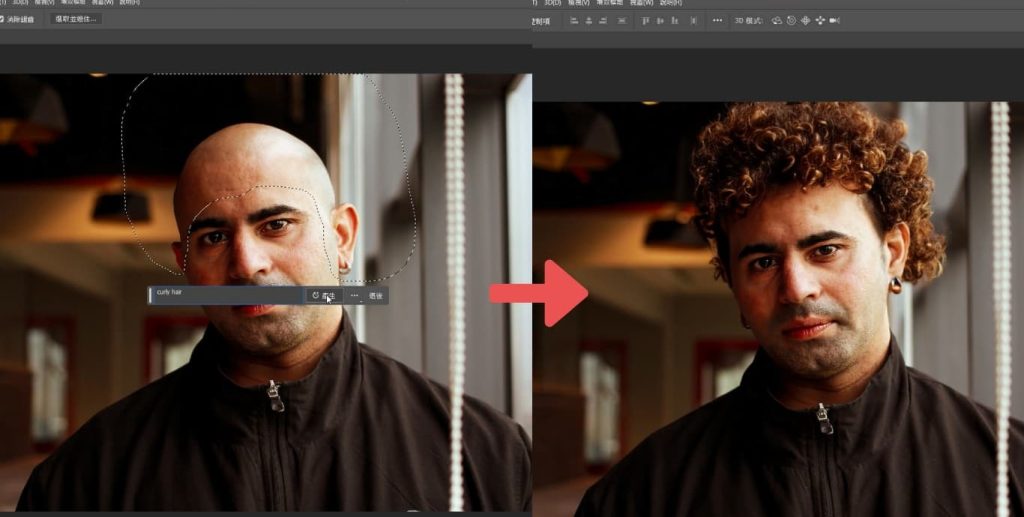Click the align vertical centers icon in the right toolbar
The image size is (1024, 517).
click(660, 21)
